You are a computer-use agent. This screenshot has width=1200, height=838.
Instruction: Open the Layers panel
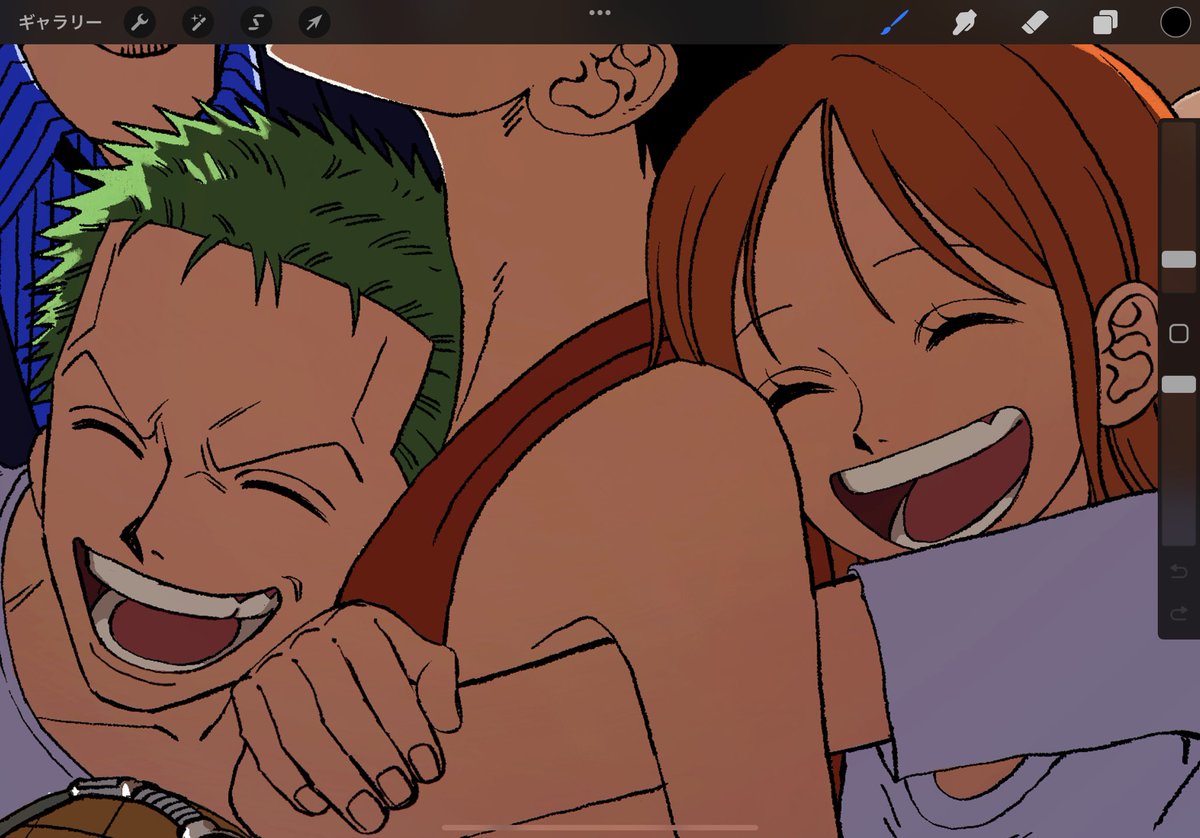click(1105, 22)
